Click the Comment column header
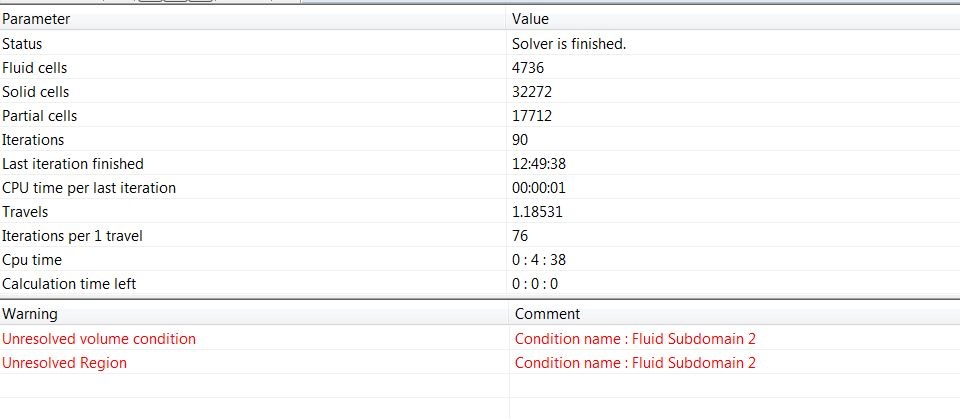 tap(735, 314)
